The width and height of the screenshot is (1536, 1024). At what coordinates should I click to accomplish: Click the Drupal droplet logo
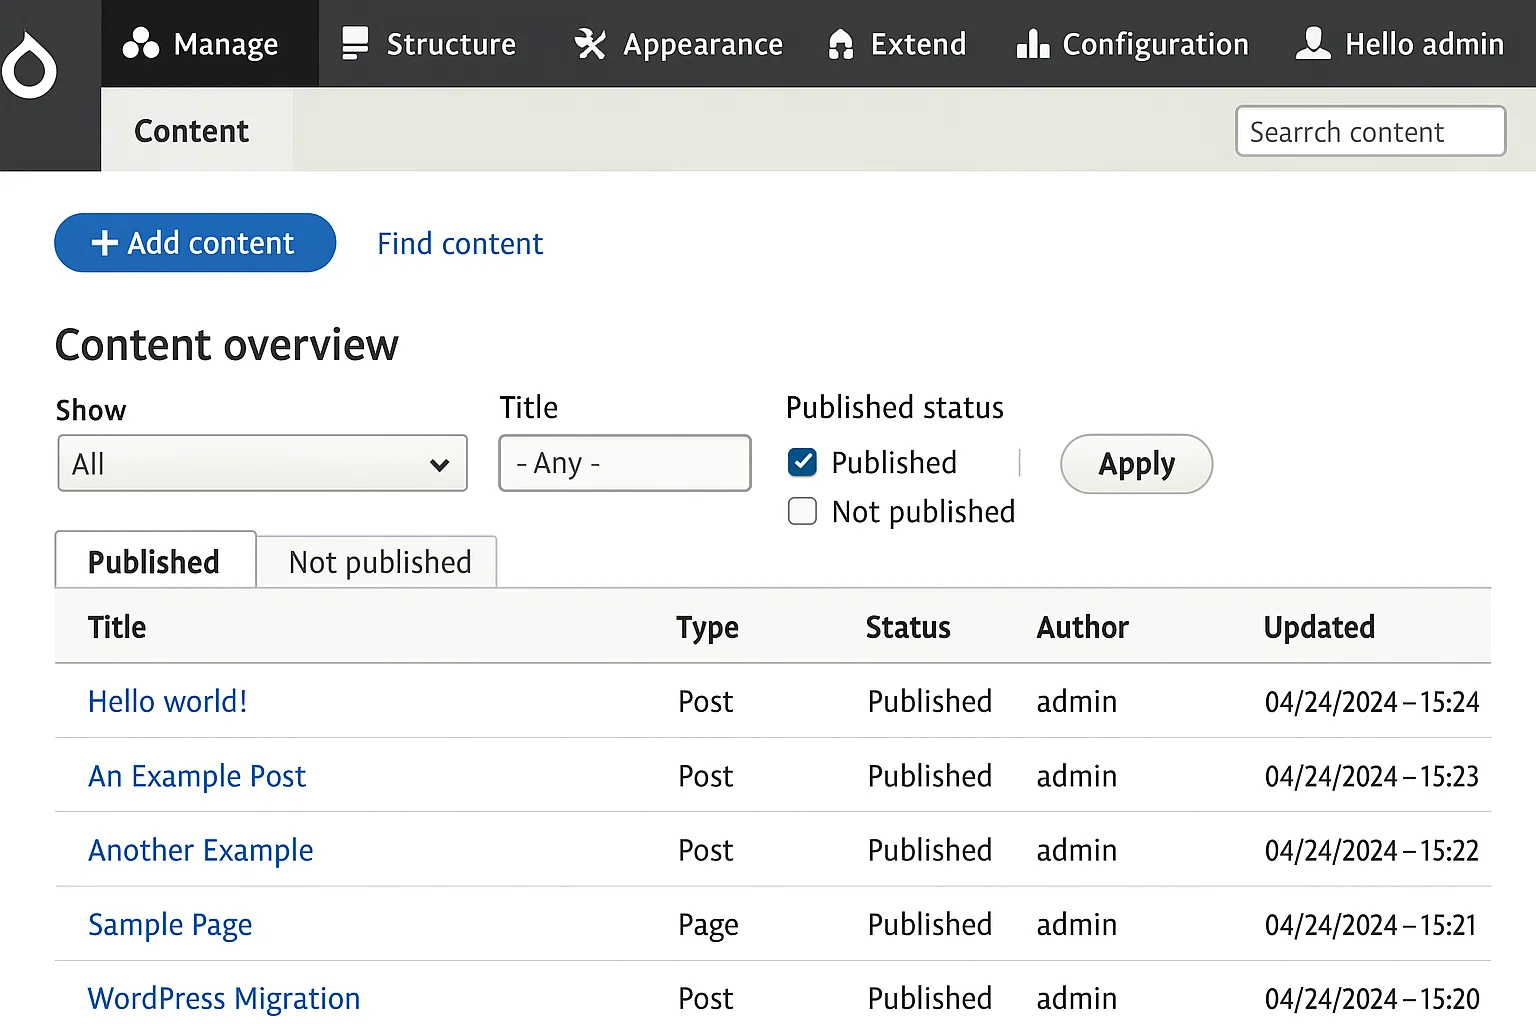click(x=30, y=62)
